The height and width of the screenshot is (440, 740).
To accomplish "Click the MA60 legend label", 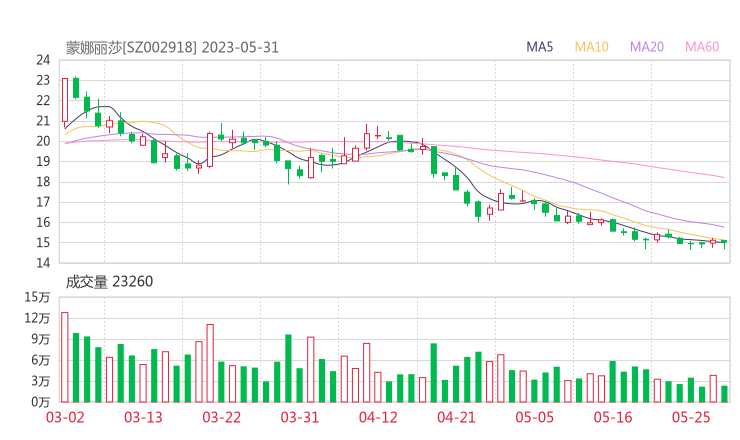I will pyautogui.click(x=702, y=47).
